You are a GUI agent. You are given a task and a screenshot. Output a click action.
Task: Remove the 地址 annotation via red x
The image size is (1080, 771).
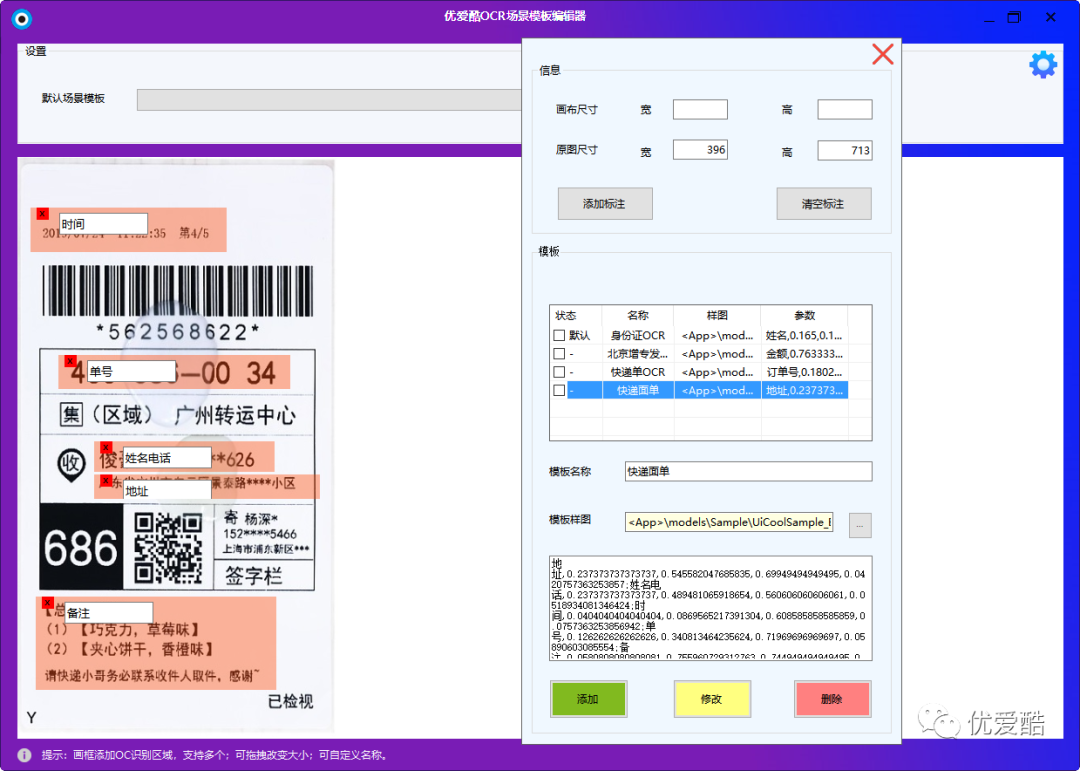(106, 480)
